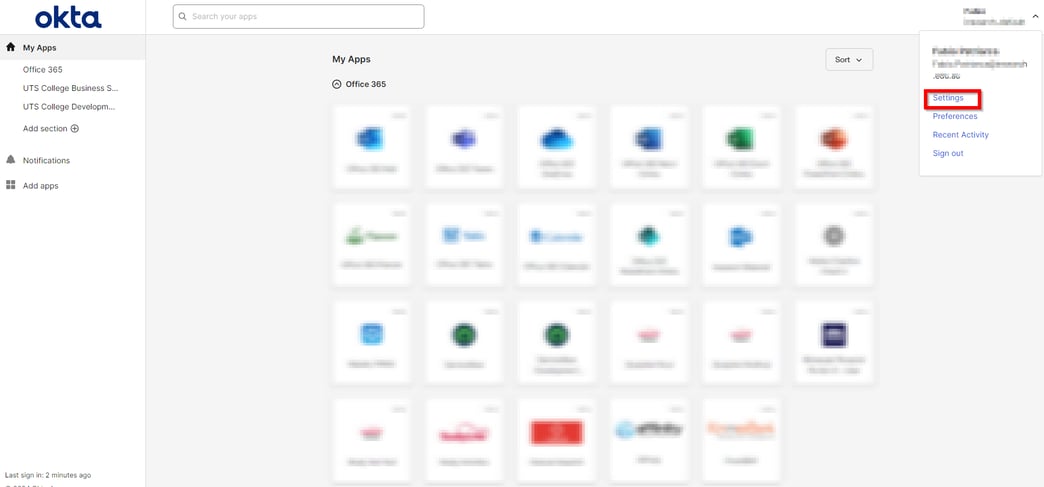Image resolution: width=1044 pixels, height=487 pixels.
Task: Add a new section via plus icon
Action: pos(75,129)
